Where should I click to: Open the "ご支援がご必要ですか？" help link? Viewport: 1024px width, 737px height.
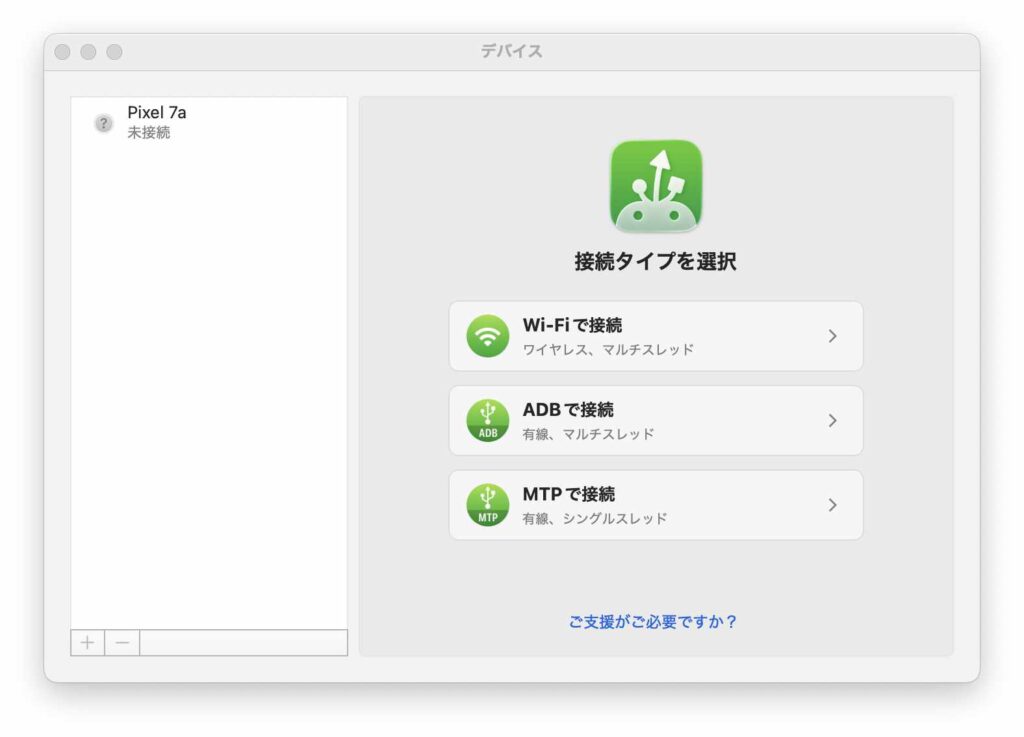[653, 622]
